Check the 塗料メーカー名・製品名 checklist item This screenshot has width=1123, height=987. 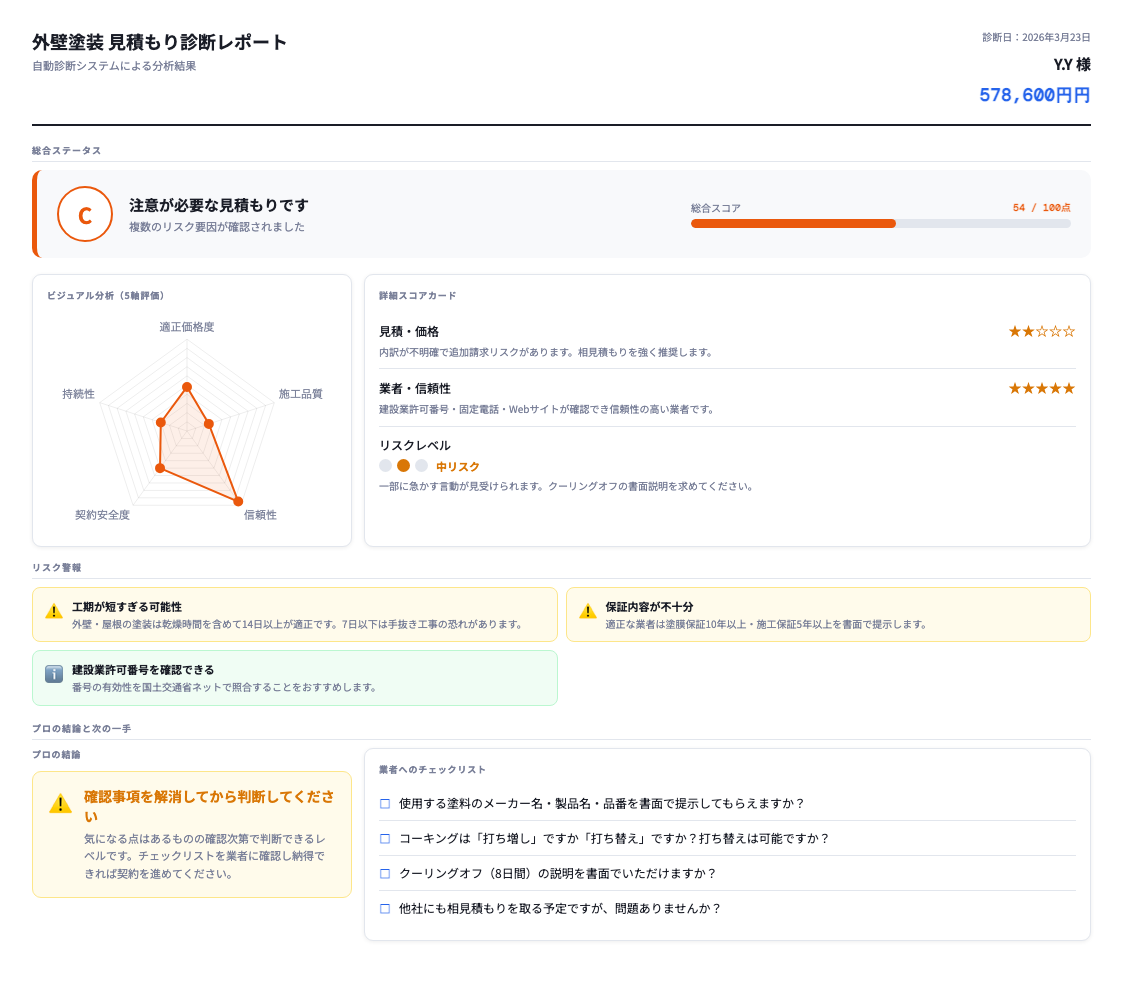tap(384, 803)
